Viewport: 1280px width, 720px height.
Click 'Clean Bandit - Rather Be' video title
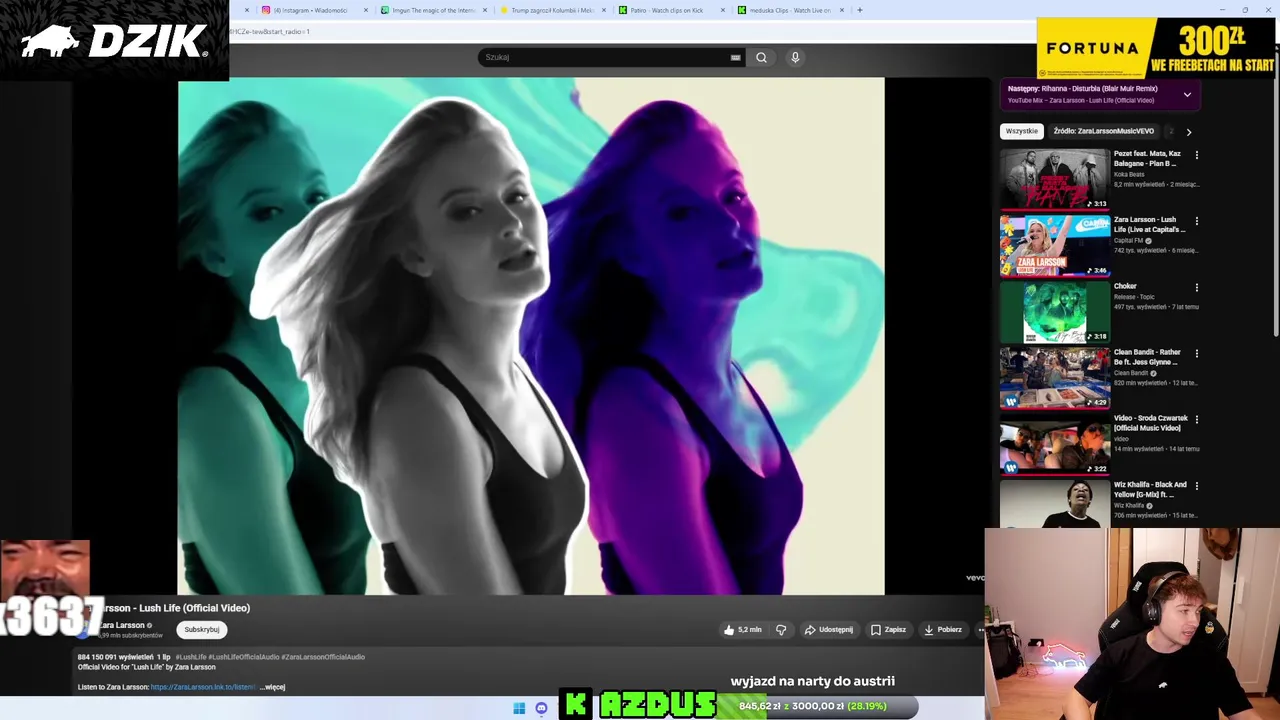point(1148,357)
